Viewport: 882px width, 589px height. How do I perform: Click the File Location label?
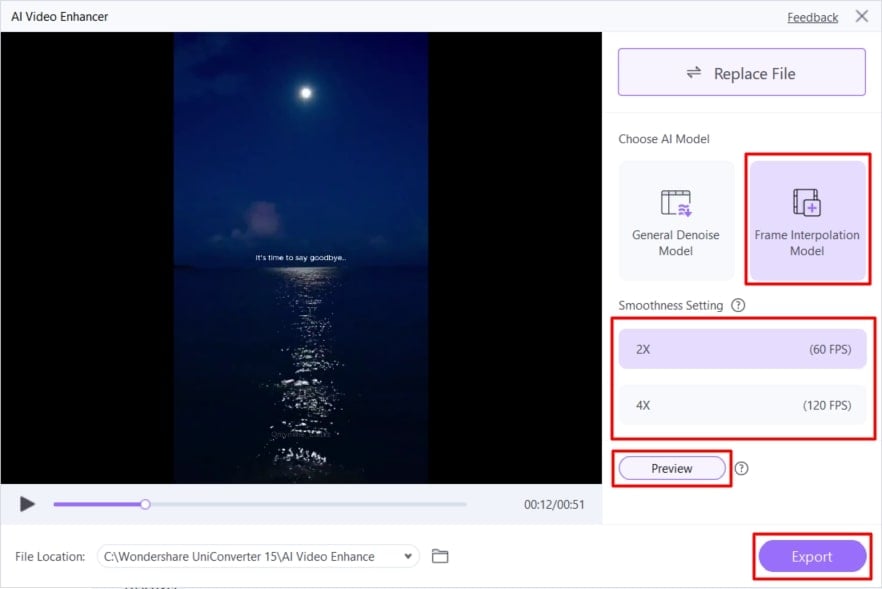[x=50, y=556]
